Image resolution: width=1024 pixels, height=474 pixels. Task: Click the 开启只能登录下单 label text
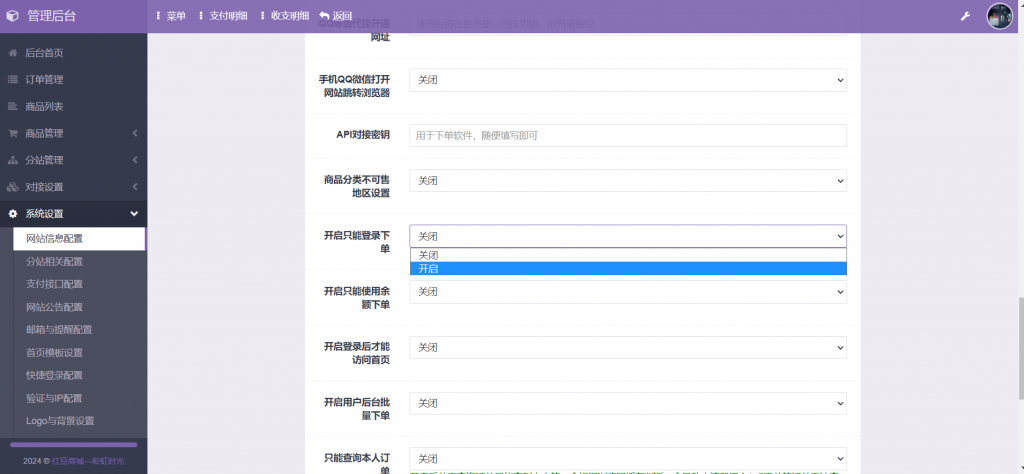[x=357, y=242]
